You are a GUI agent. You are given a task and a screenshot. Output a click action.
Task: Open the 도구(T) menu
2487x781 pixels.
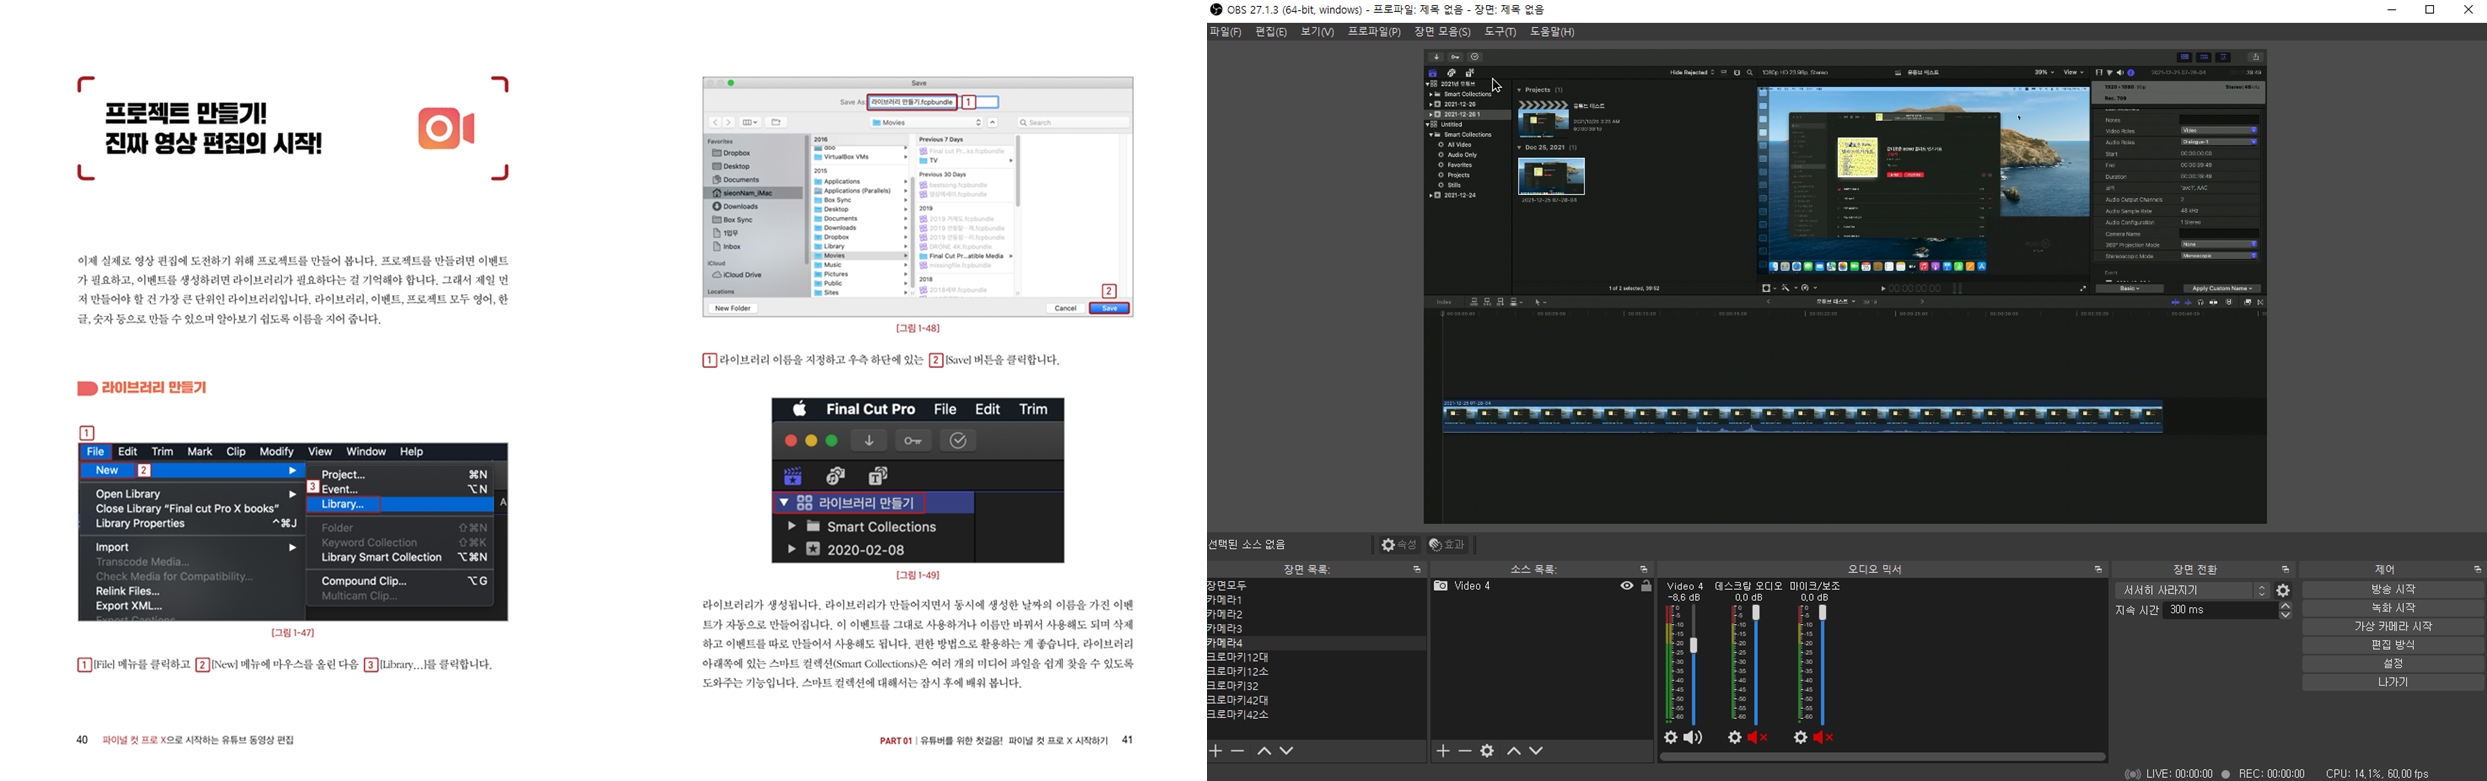(x=1501, y=33)
